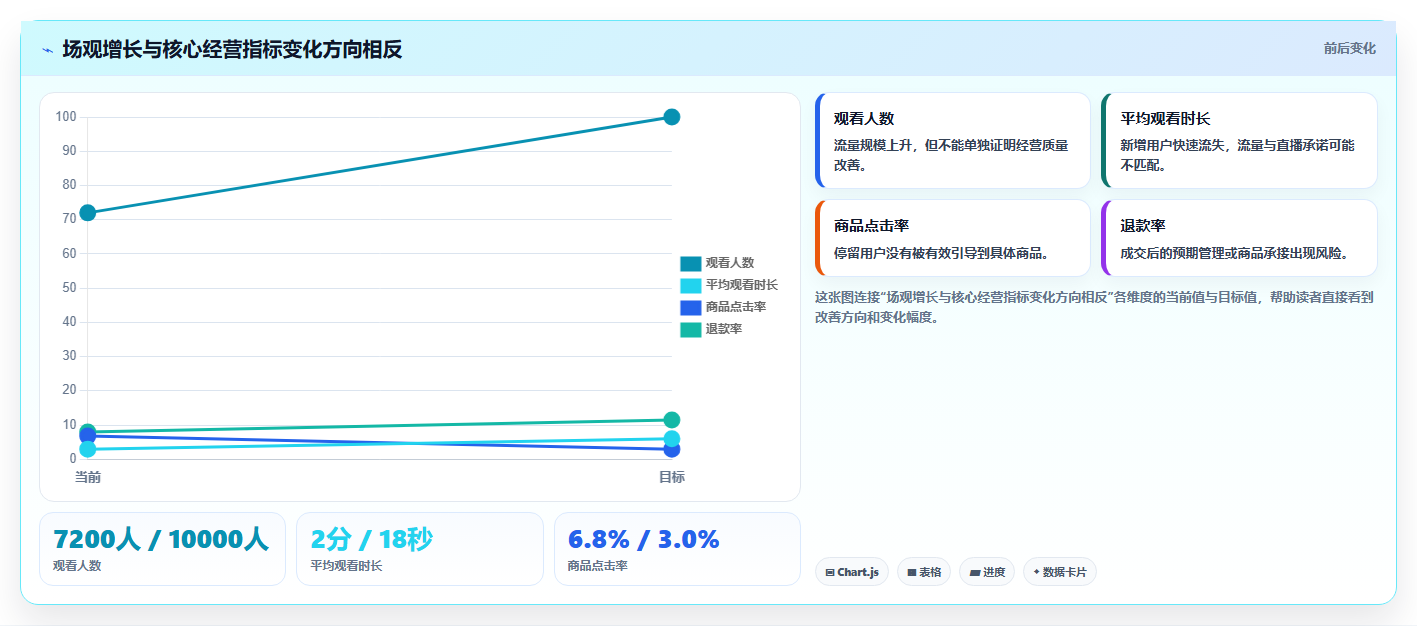
Task: Click the pulse icon beside the headline
Action: click(47, 50)
